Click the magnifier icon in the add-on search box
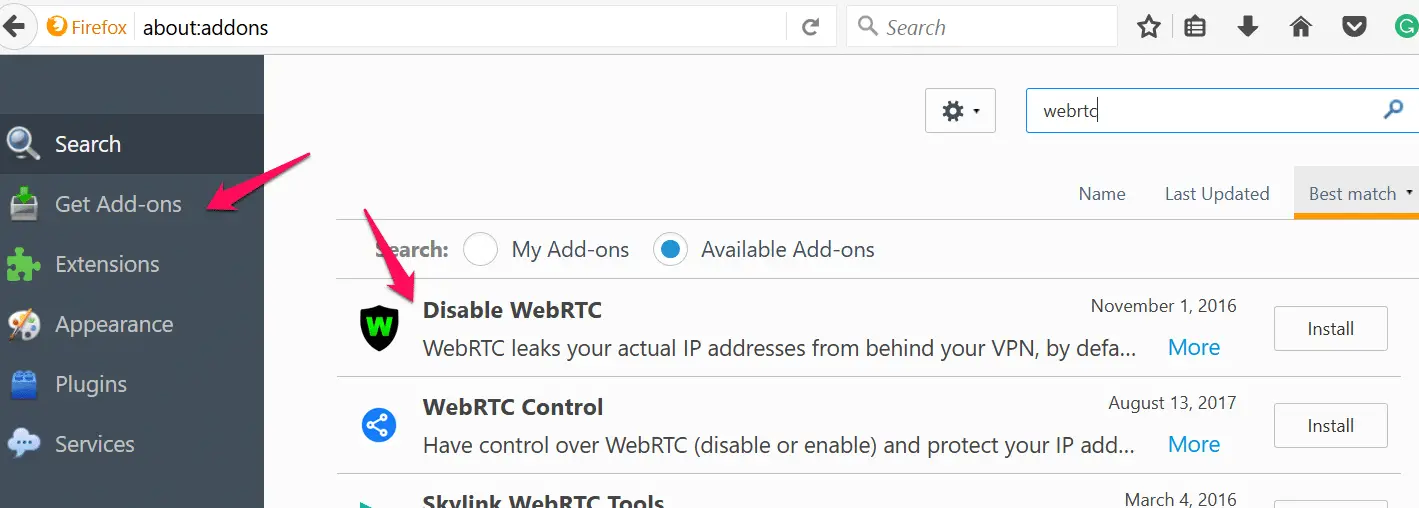This screenshot has height=508, width=1419. click(x=1392, y=110)
